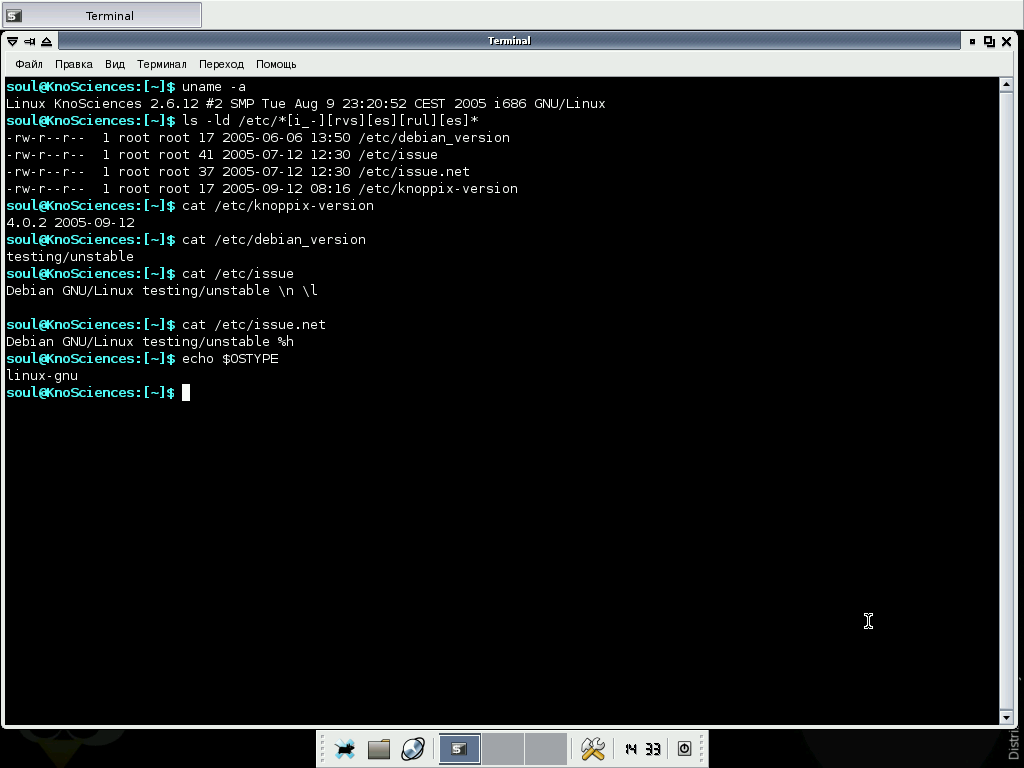Screen dimensions: 1024x768
Task: Switch to the second workspace in pager
Action: [503, 748]
